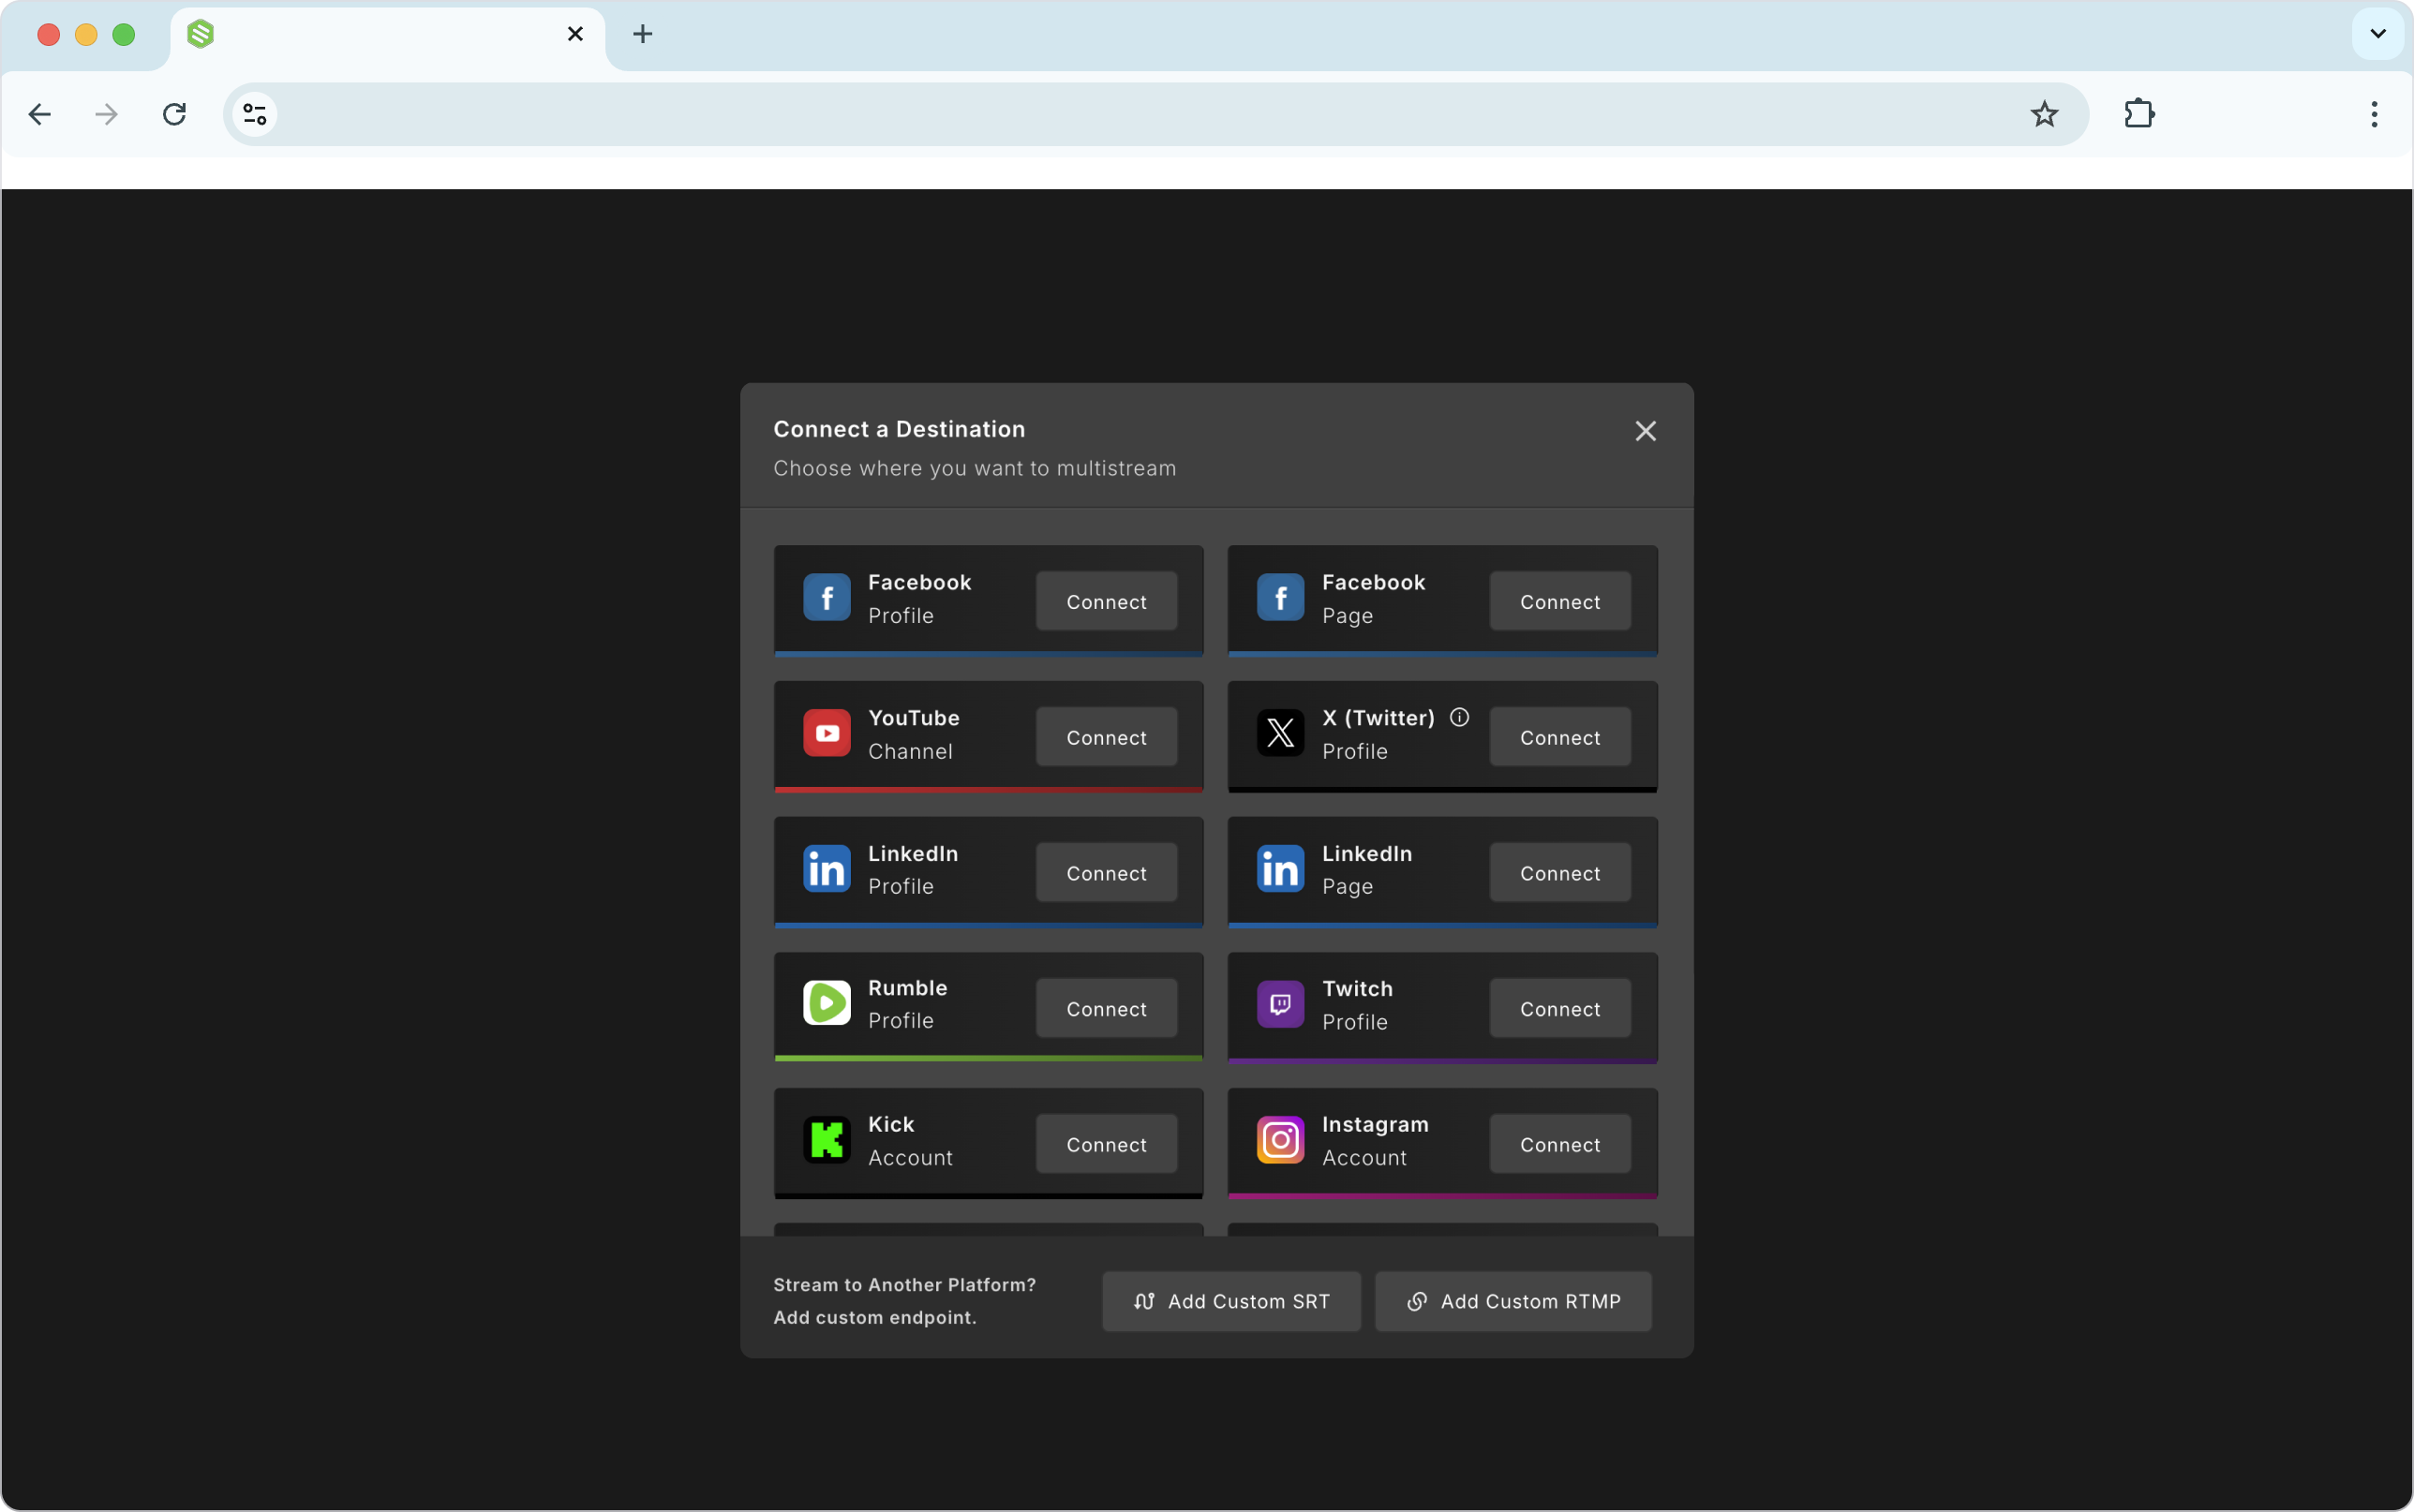Click the 'Rumble' label text
The height and width of the screenshot is (1512, 2414).
tap(907, 987)
